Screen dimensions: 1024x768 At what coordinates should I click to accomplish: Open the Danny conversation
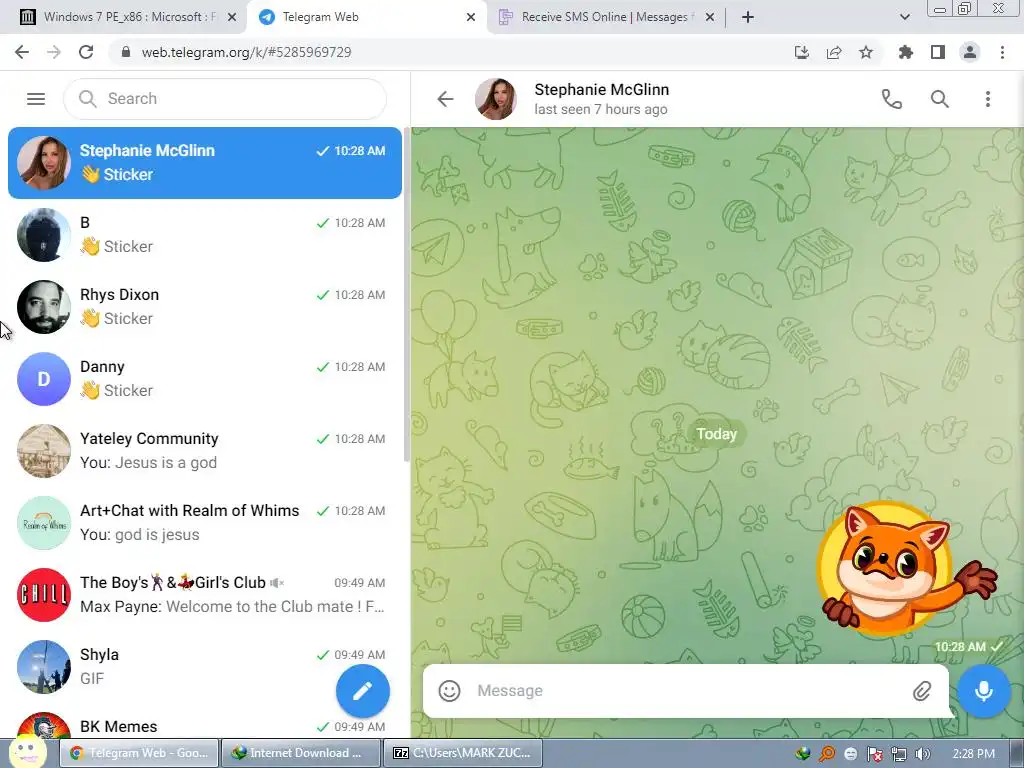point(205,379)
